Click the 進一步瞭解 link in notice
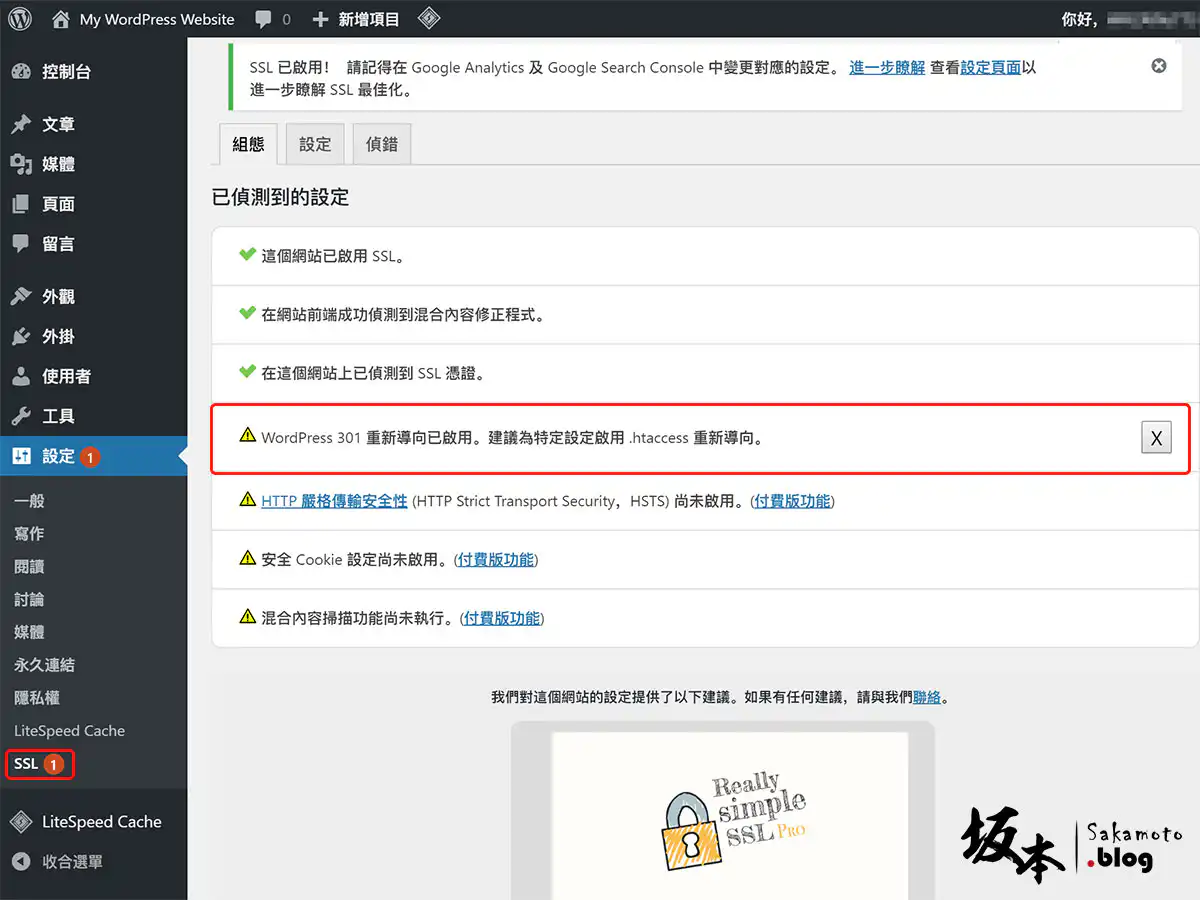Screen dimensions: 1200x900 [887, 68]
